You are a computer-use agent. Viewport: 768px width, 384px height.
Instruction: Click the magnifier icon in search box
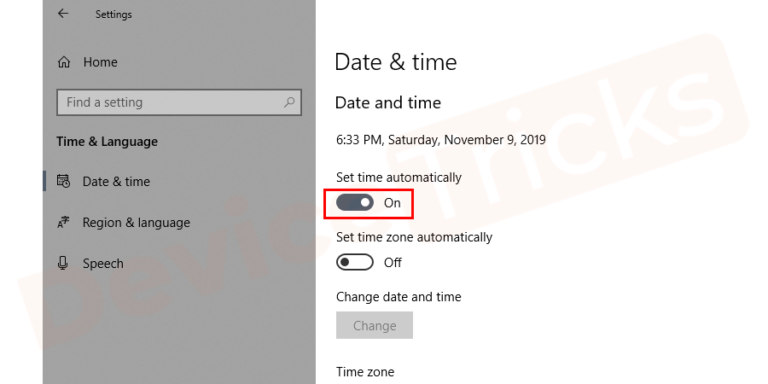(289, 102)
